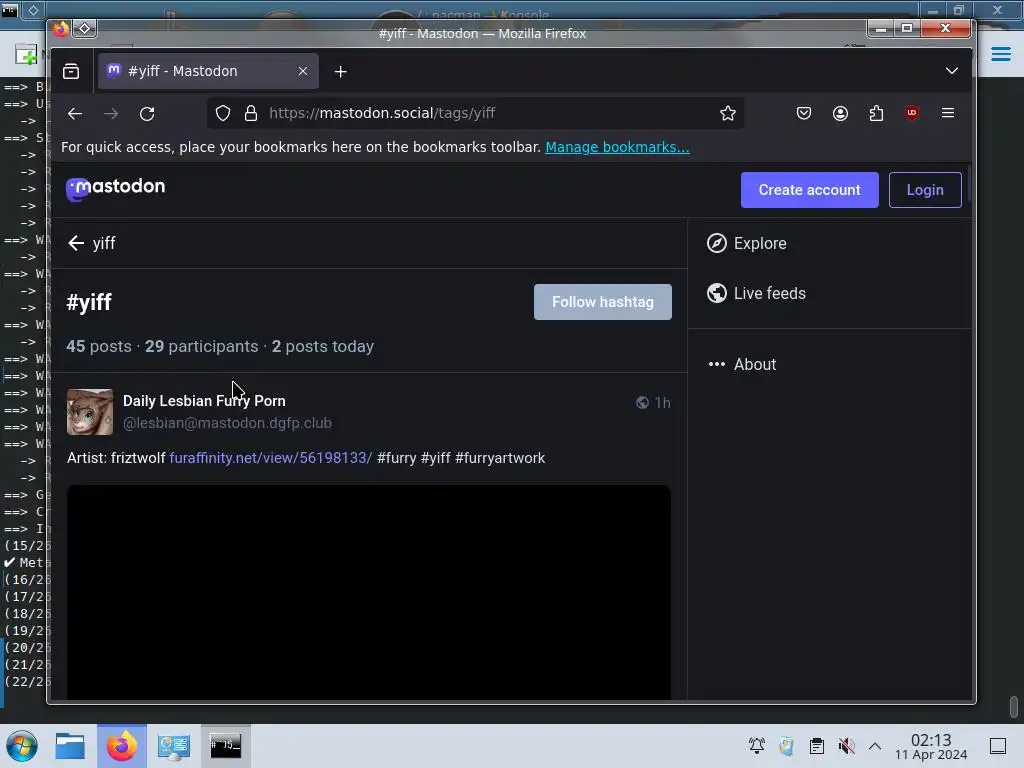Open hamburger menu in background Konsole window
The height and width of the screenshot is (768, 1024).
(1000, 54)
